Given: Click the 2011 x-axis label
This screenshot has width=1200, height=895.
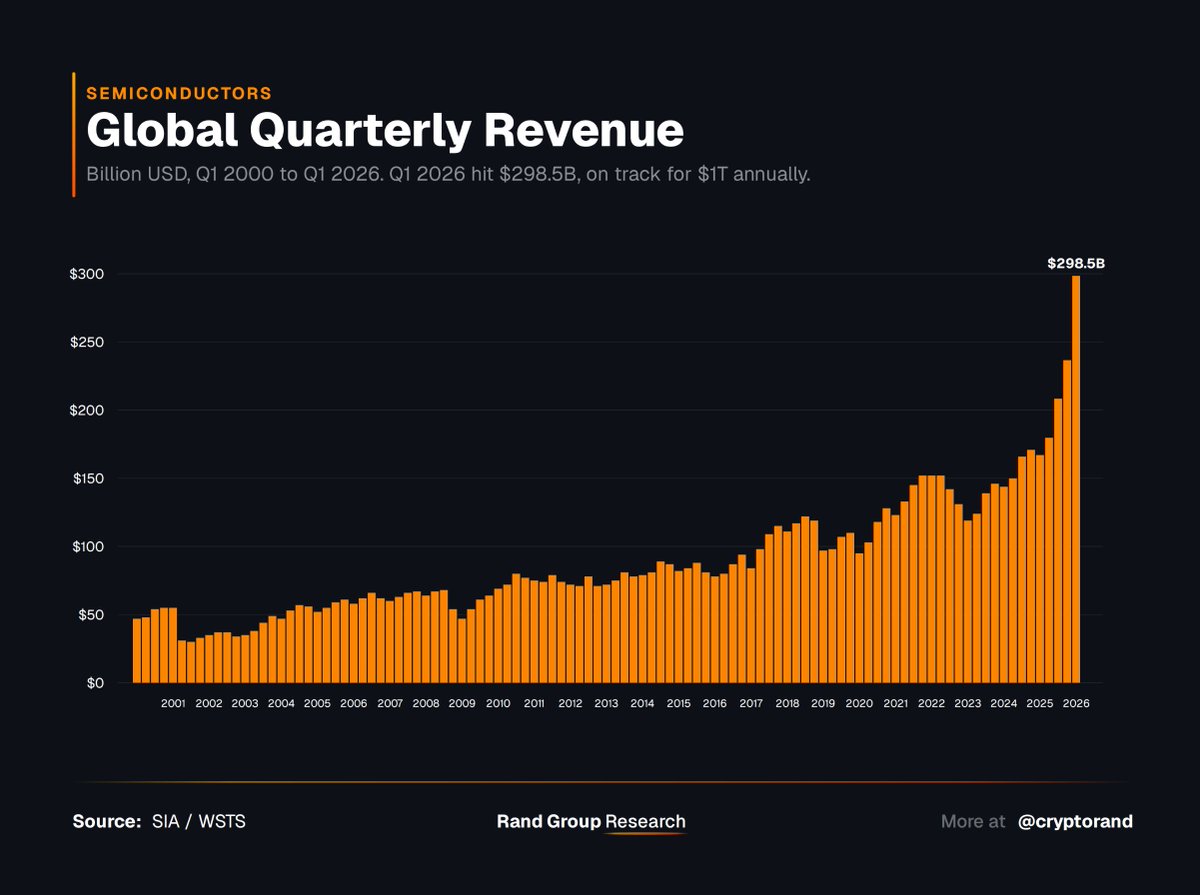Looking at the screenshot, I should click(534, 703).
